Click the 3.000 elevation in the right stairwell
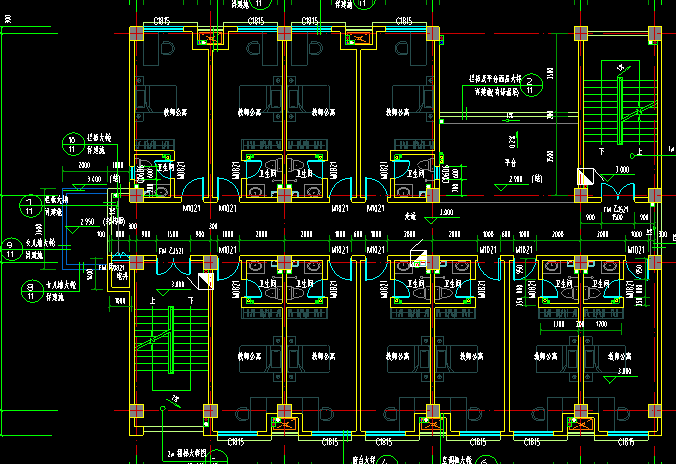This screenshot has height=464, width=676. coord(622,170)
